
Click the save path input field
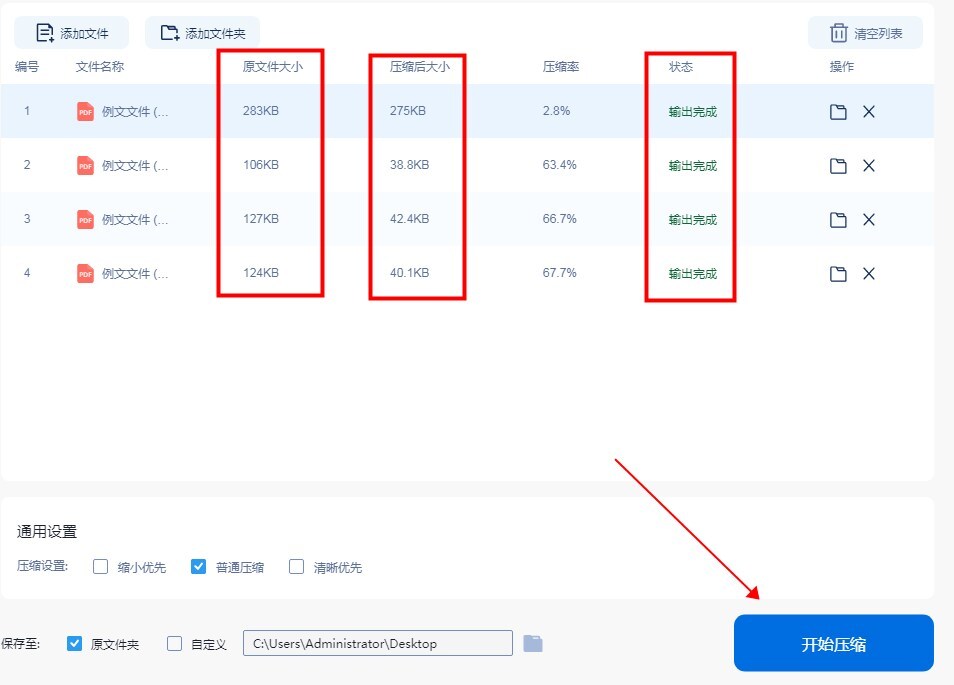coord(378,643)
